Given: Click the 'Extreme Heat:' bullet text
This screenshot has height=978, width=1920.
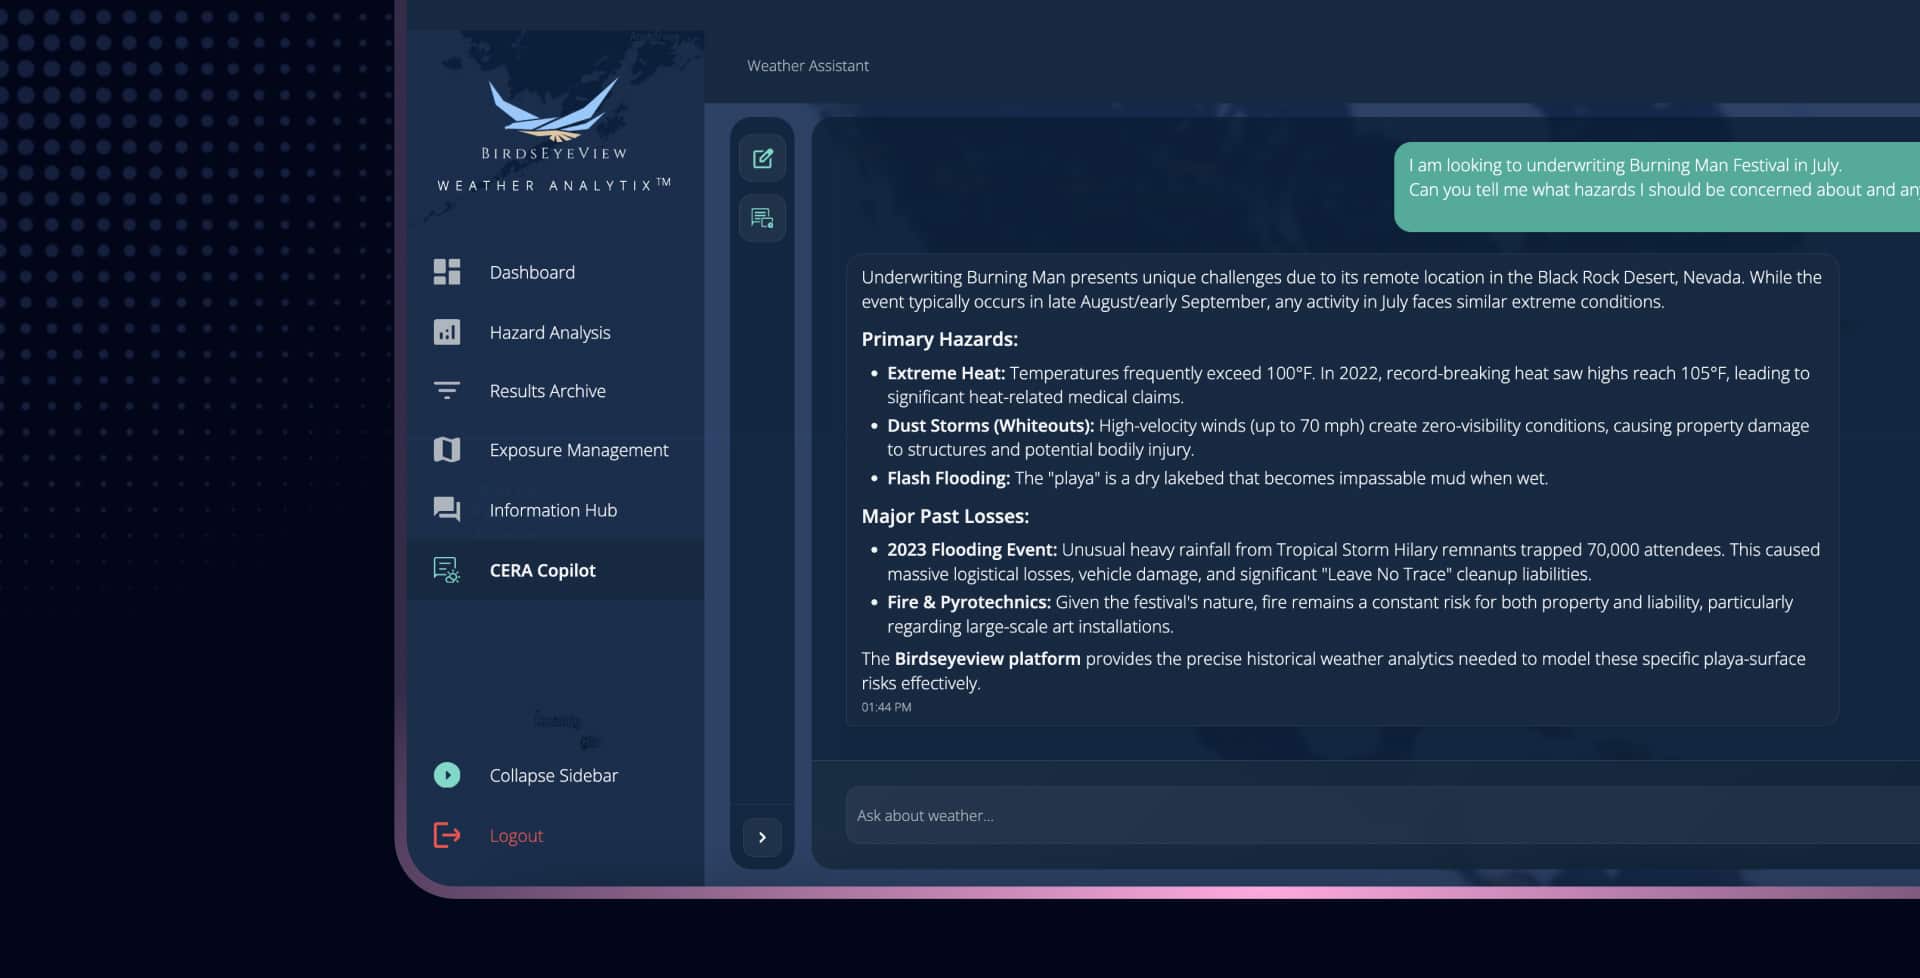Looking at the screenshot, I should click(x=946, y=373).
